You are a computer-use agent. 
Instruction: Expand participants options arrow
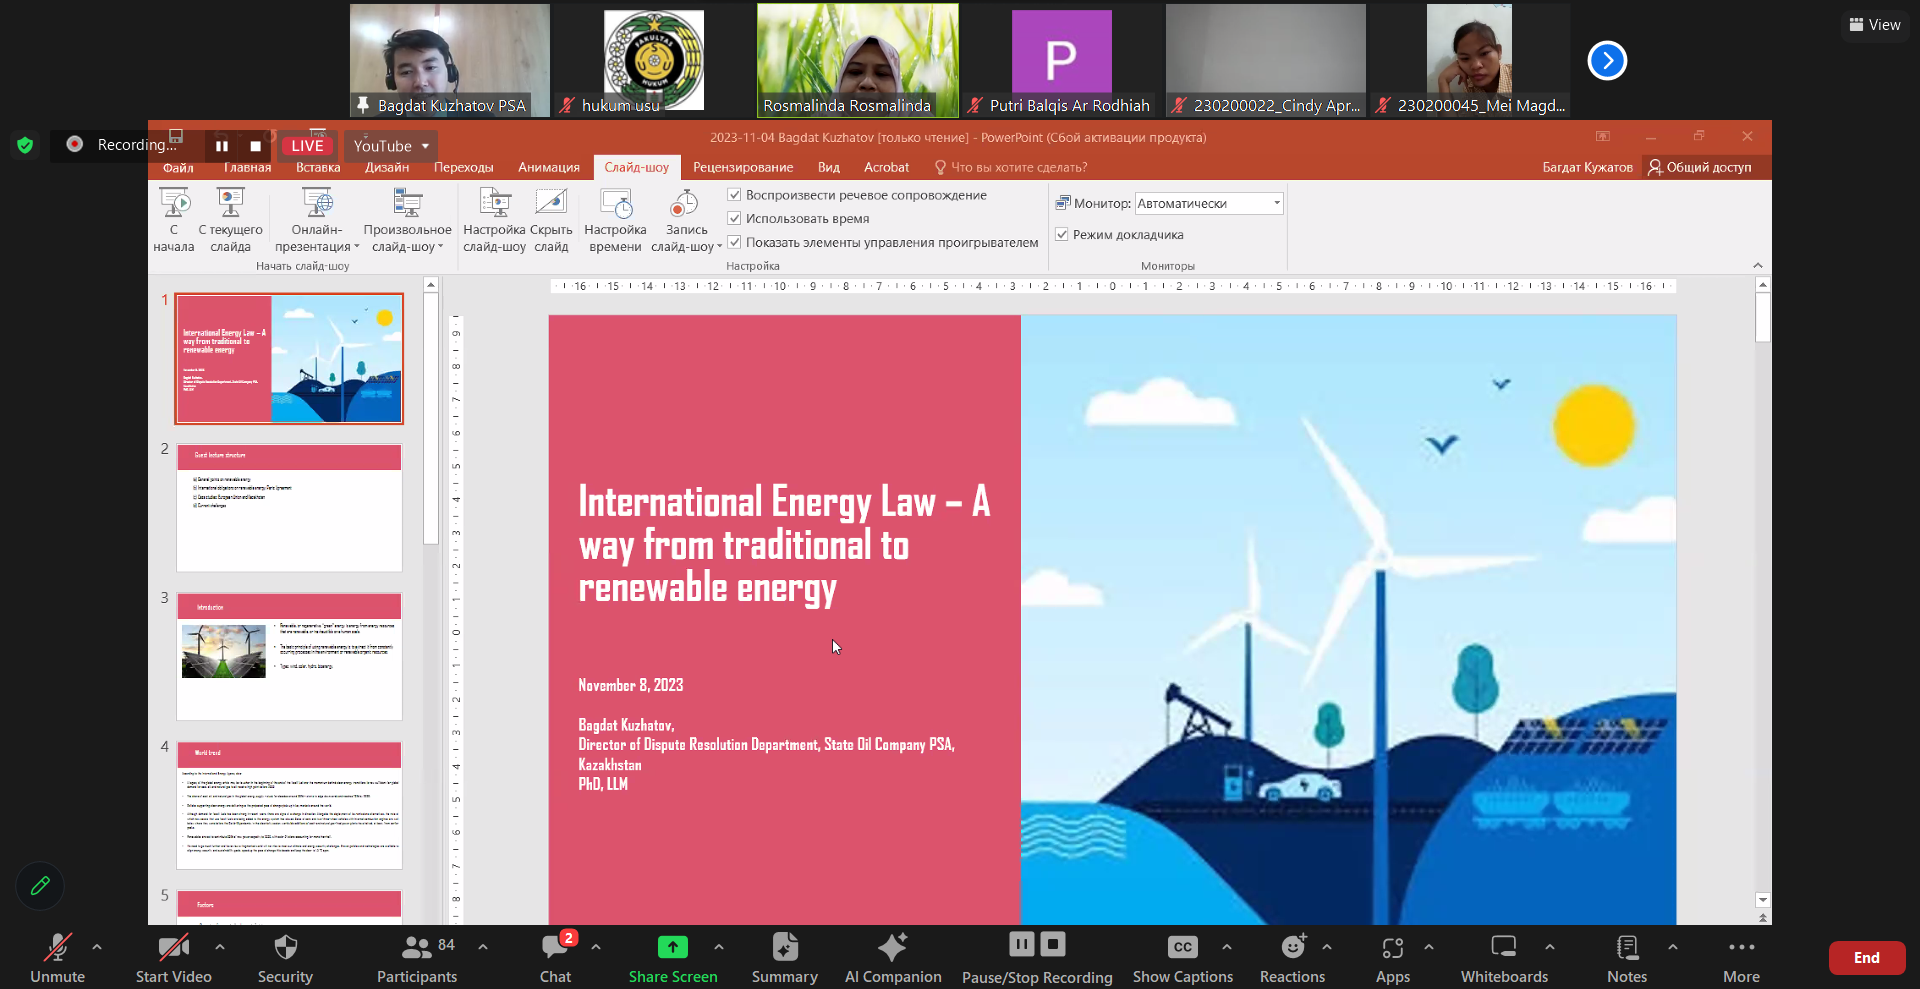(x=483, y=946)
